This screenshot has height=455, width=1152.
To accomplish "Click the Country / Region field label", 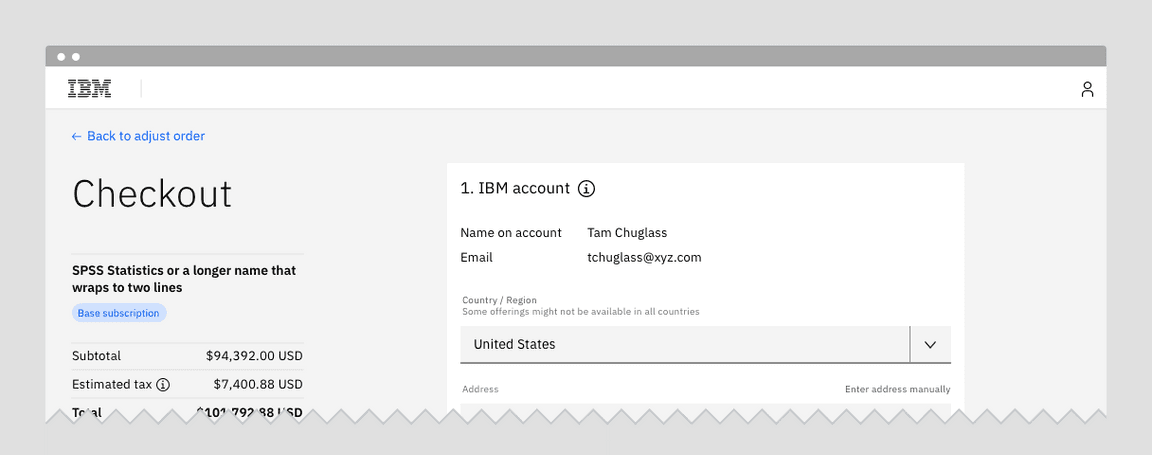I will click(x=499, y=300).
